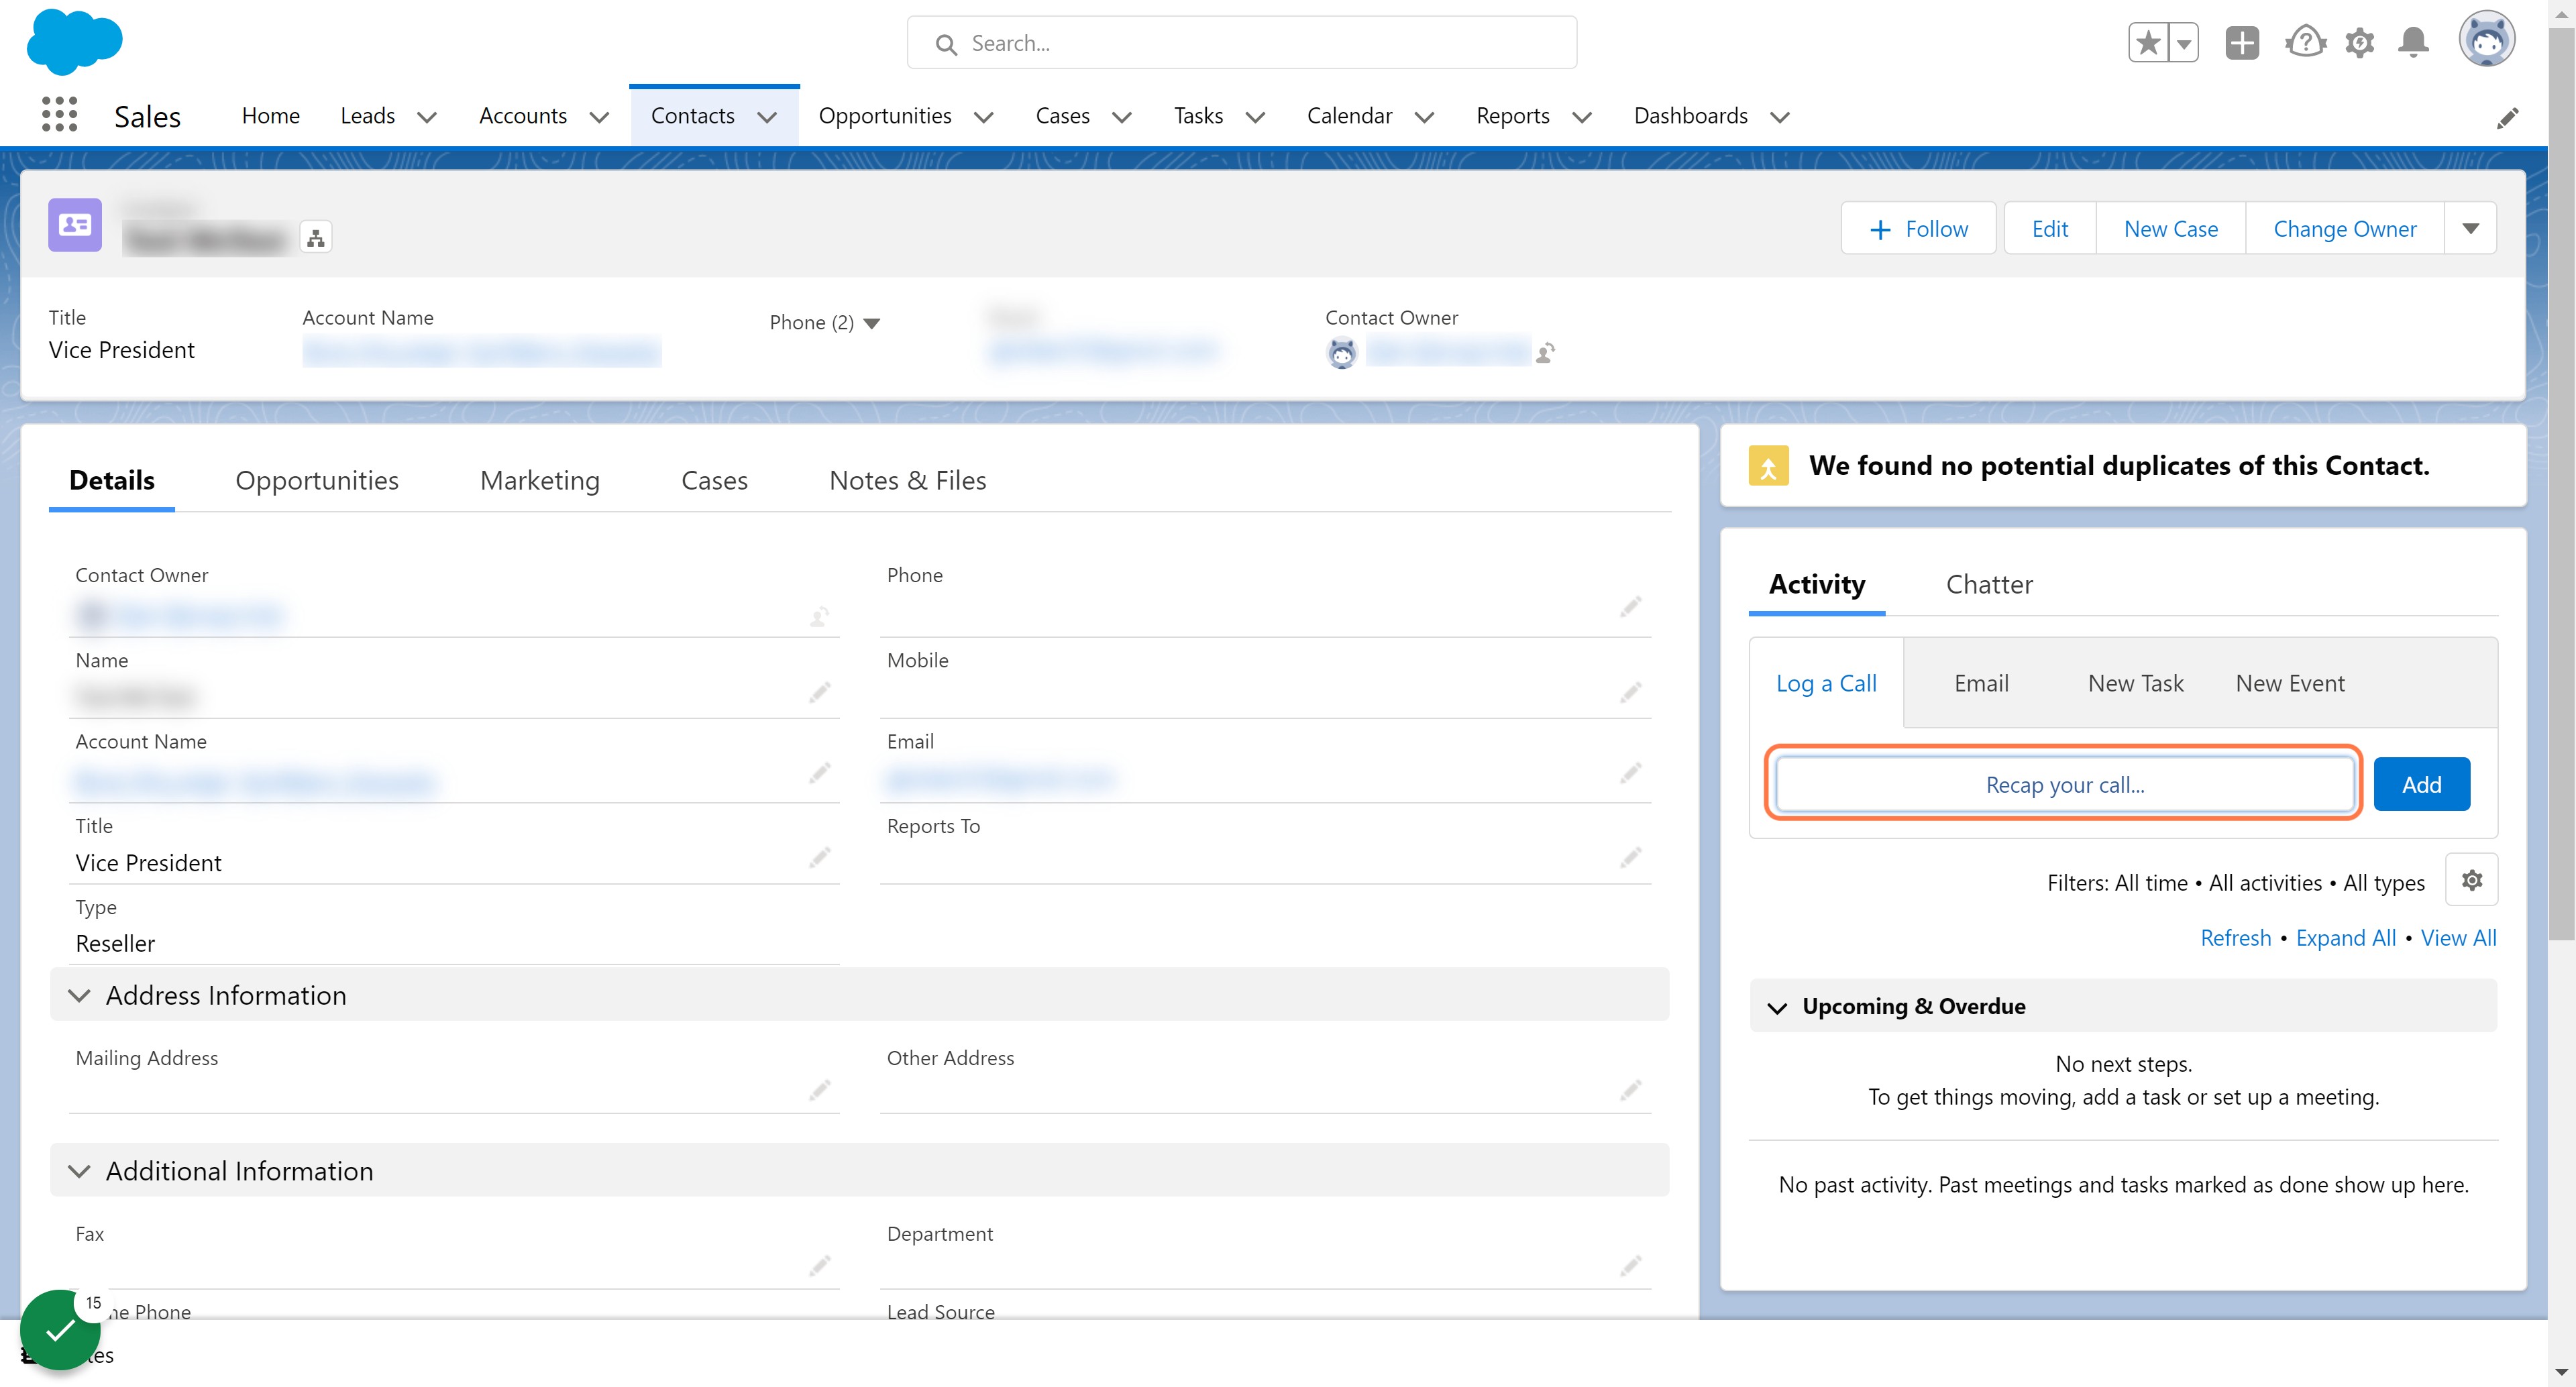Click the Favorites star icon
The width and height of the screenshot is (2576, 1387).
[x=2148, y=43]
